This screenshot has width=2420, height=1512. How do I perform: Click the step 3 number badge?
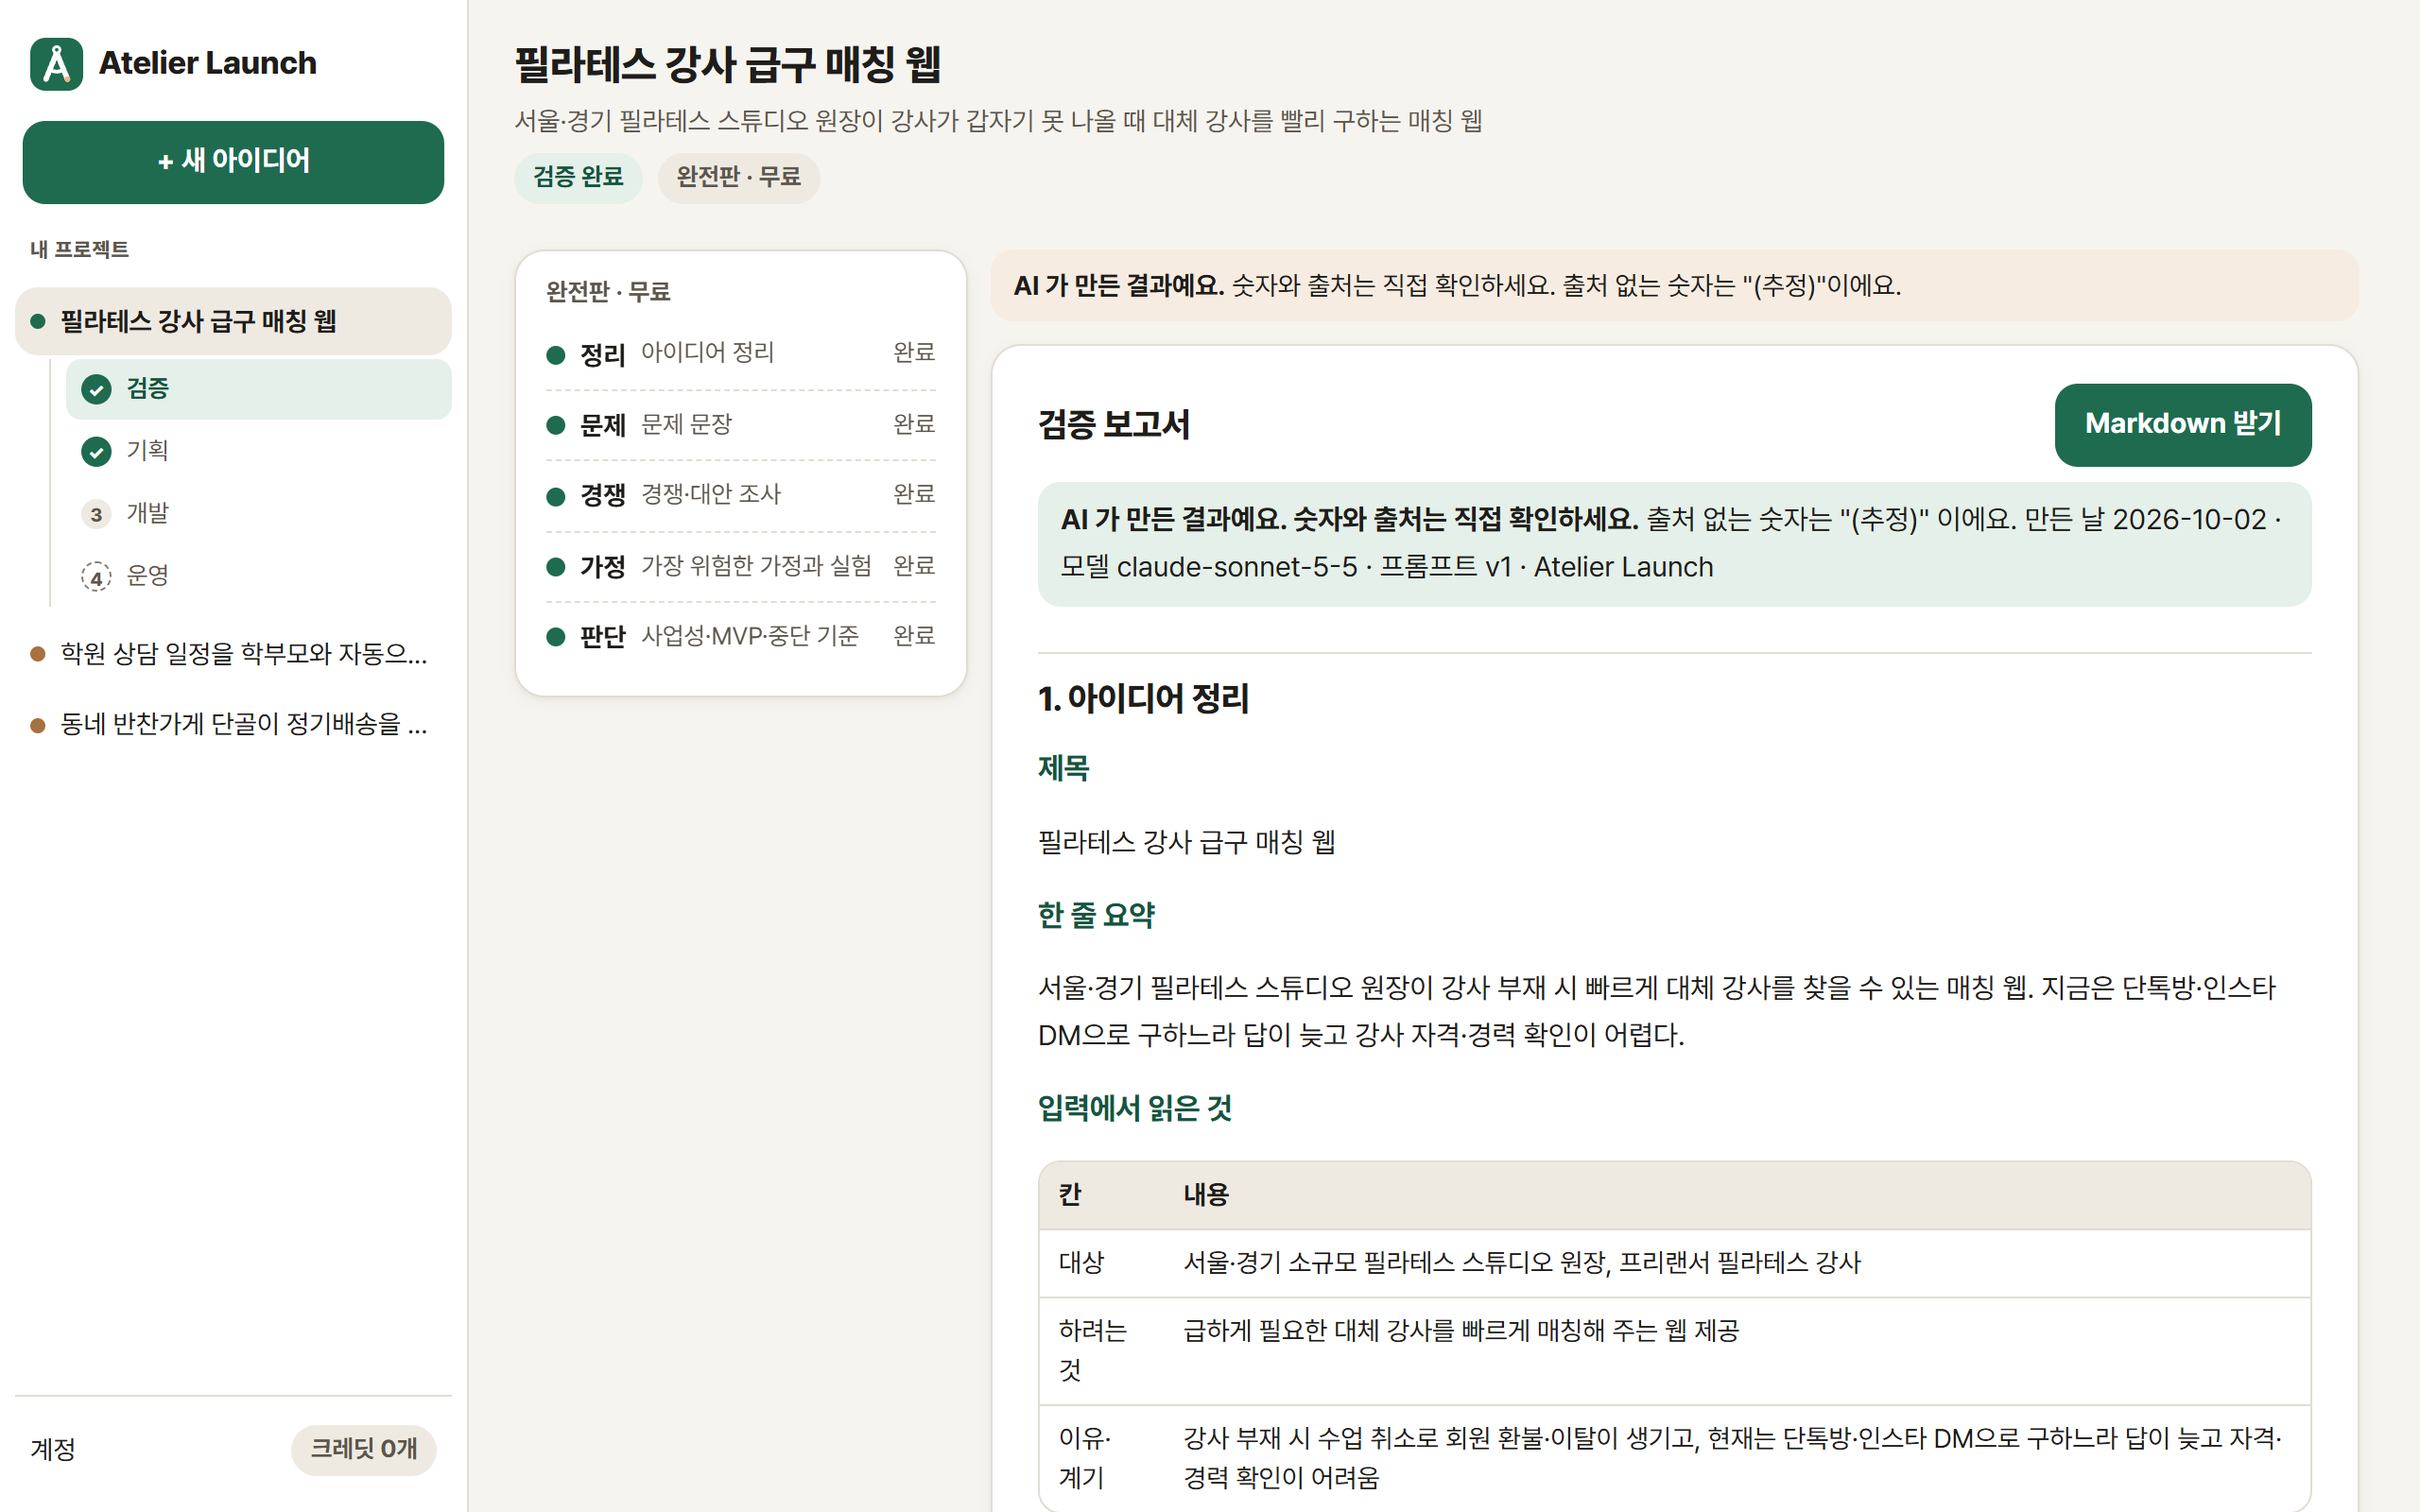(x=96, y=515)
